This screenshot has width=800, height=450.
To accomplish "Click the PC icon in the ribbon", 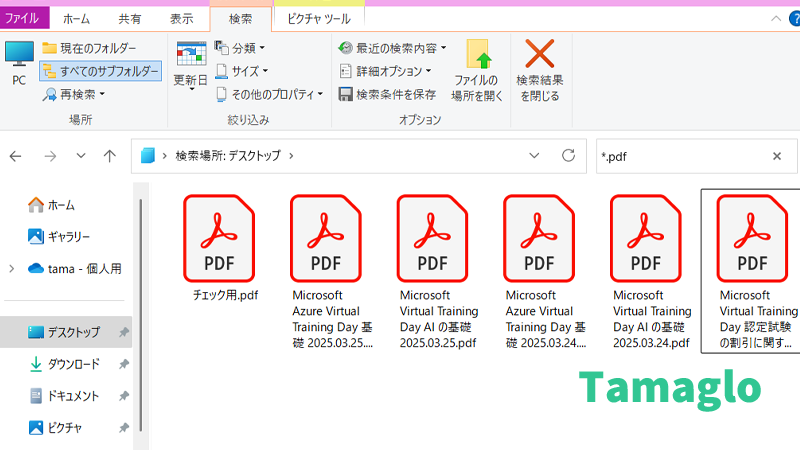I will pyautogui.click(x=19, y=62).
